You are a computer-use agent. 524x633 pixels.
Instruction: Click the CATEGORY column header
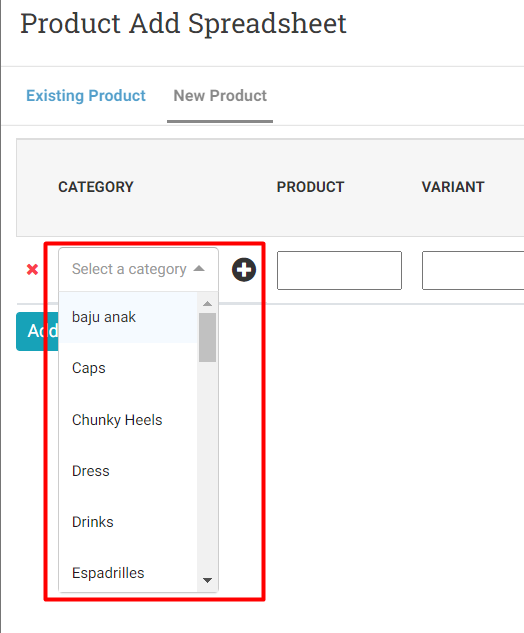pos(96,187)
